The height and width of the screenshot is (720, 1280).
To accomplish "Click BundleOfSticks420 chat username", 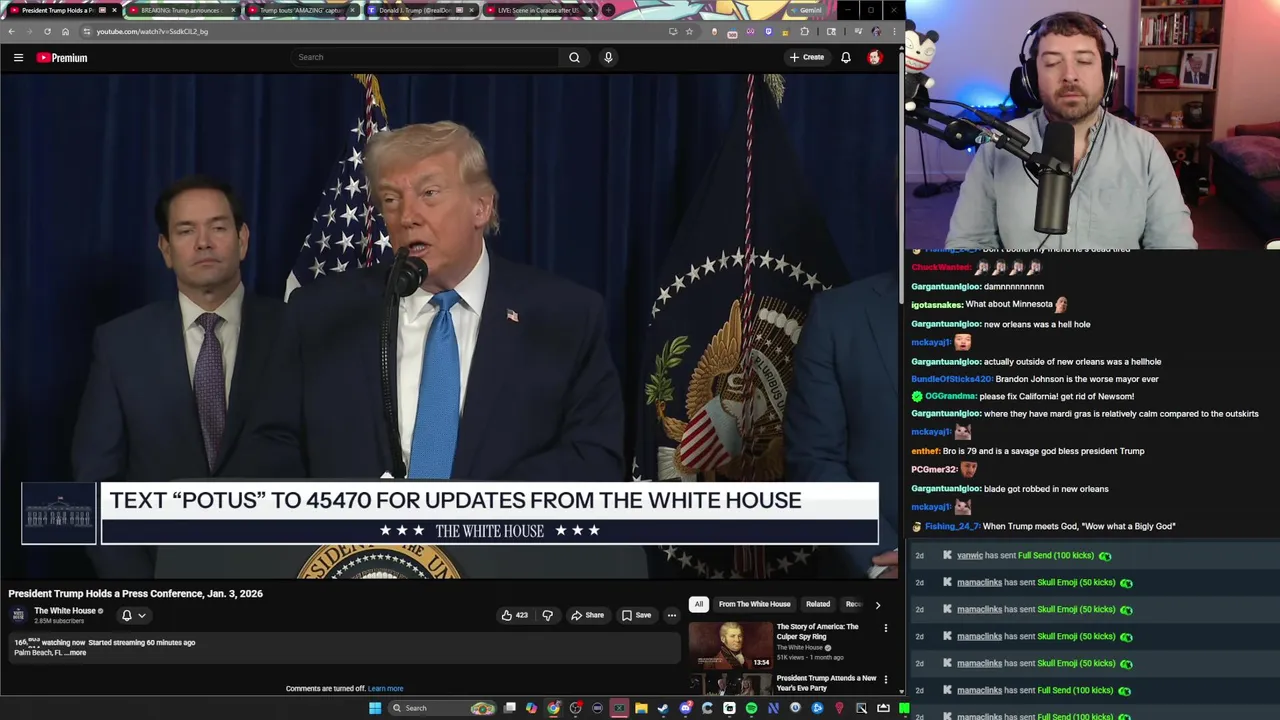I will (x=951, y=379).
